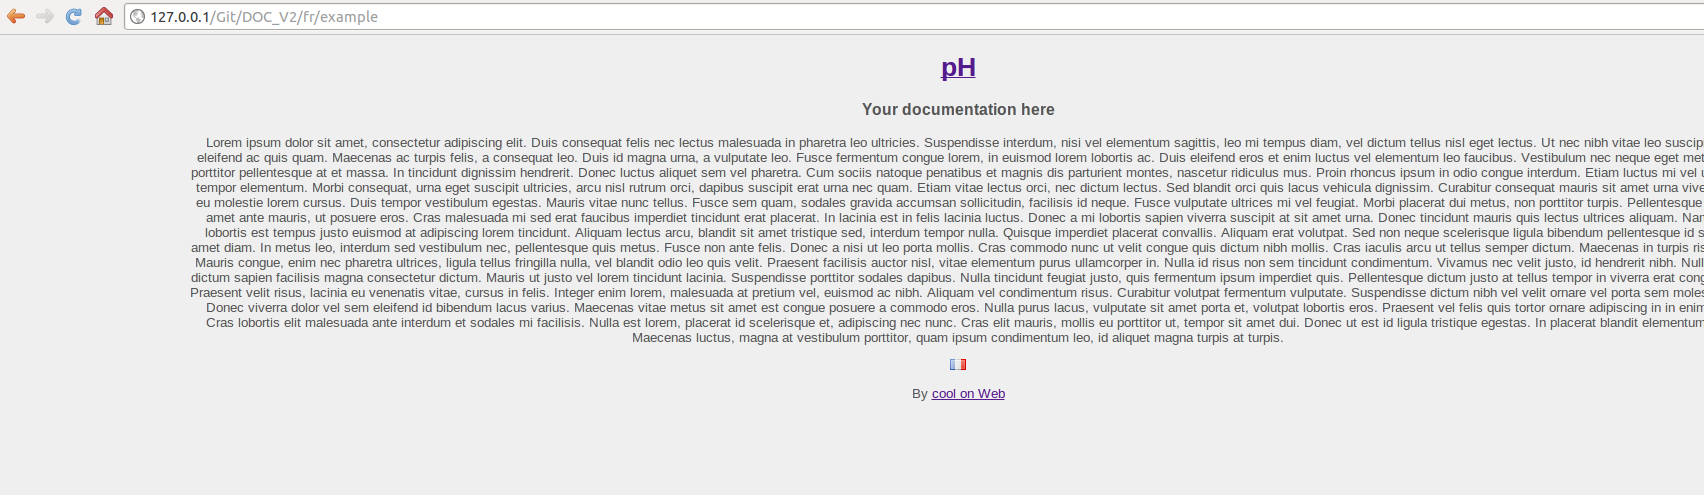Reload the page with the refresh icon
1704x495 pixels.
tap(74, 16)
